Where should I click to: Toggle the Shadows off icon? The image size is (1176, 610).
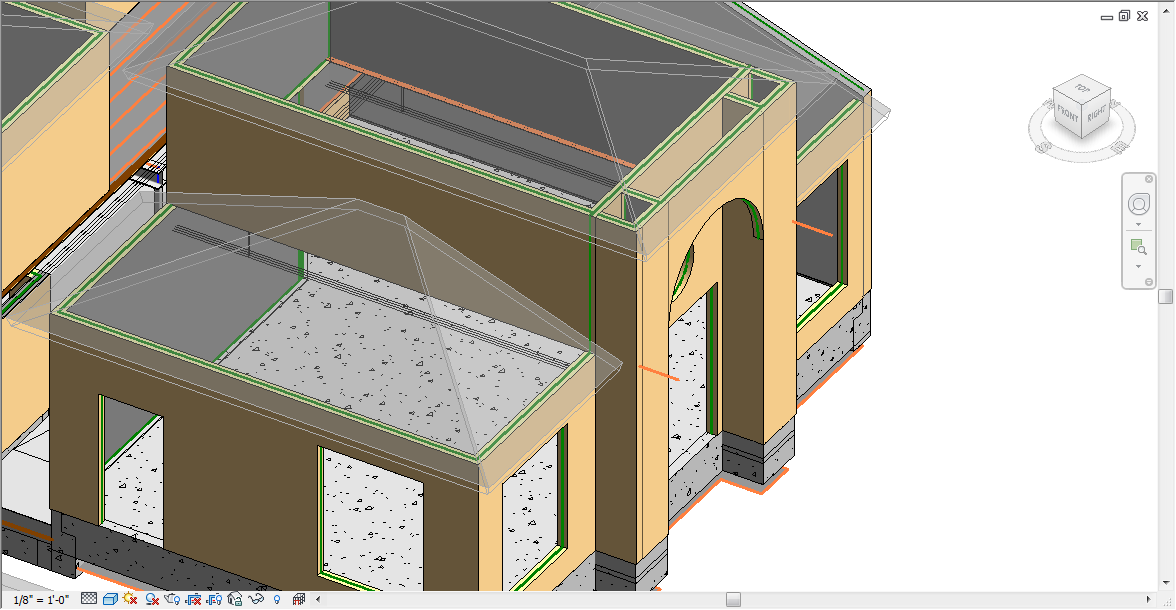[x=152, y=599]
